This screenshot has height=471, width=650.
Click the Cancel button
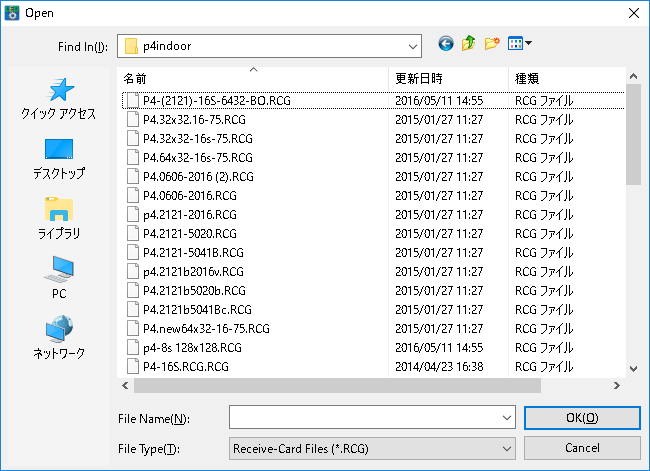582,448
